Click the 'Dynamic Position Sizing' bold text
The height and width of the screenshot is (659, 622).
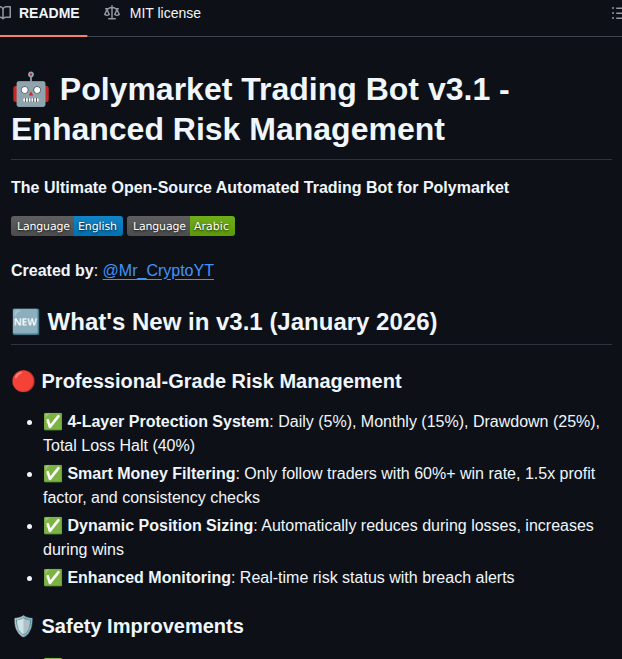click(x=160, y=526)
